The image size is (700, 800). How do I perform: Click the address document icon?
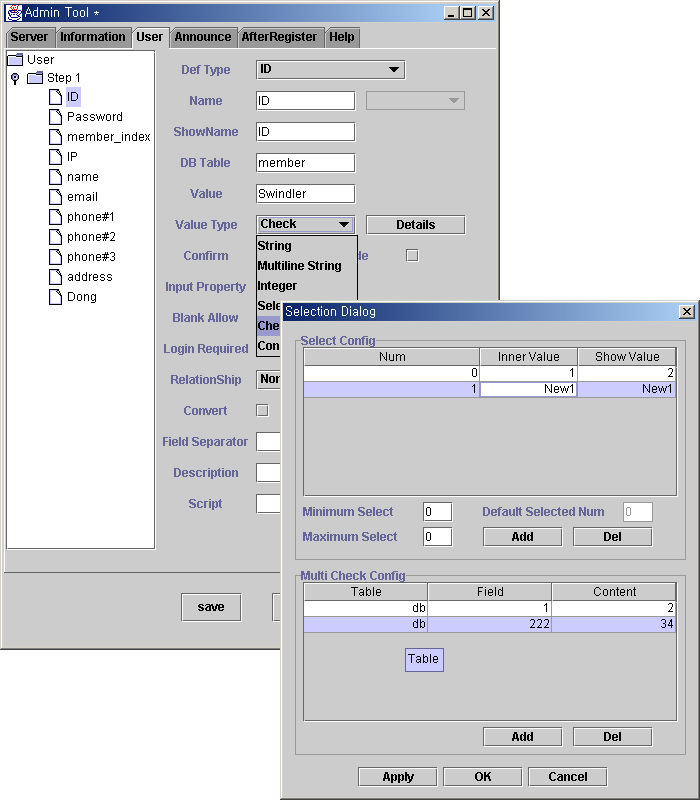tap(56, 277)
